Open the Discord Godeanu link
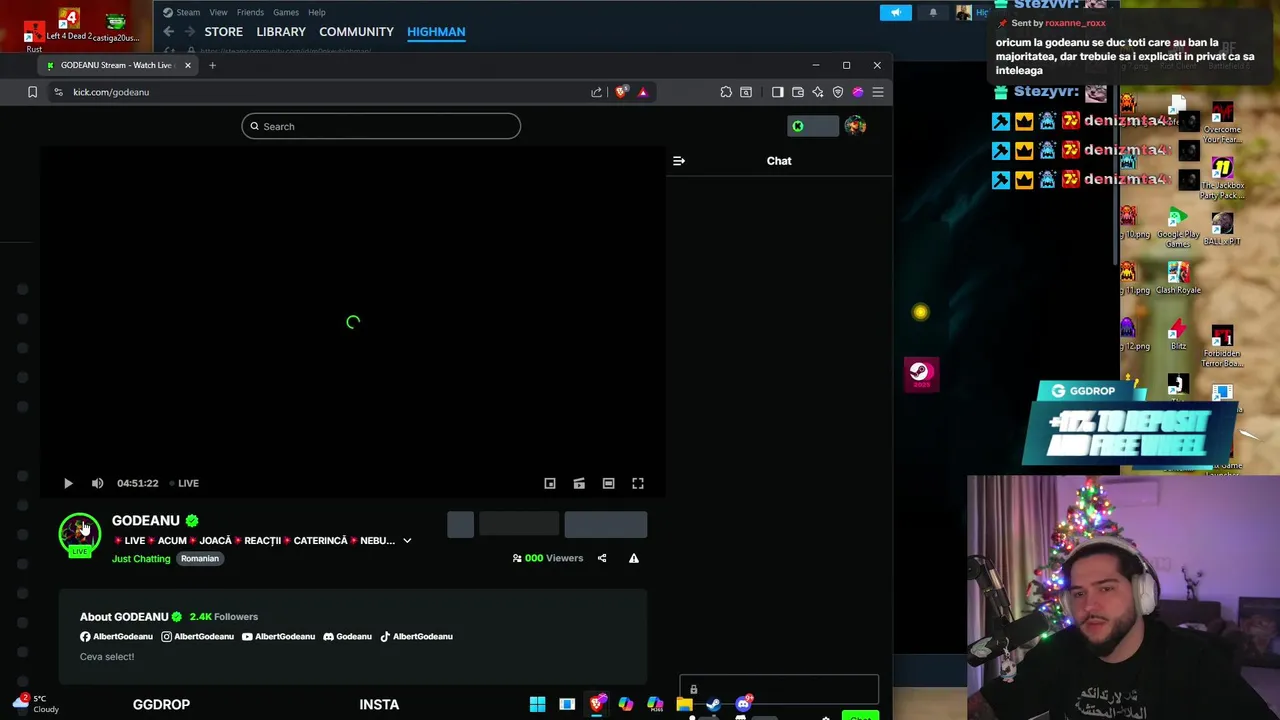The image size is (1280, 720). pyautogui.click(x=348, y=636)
